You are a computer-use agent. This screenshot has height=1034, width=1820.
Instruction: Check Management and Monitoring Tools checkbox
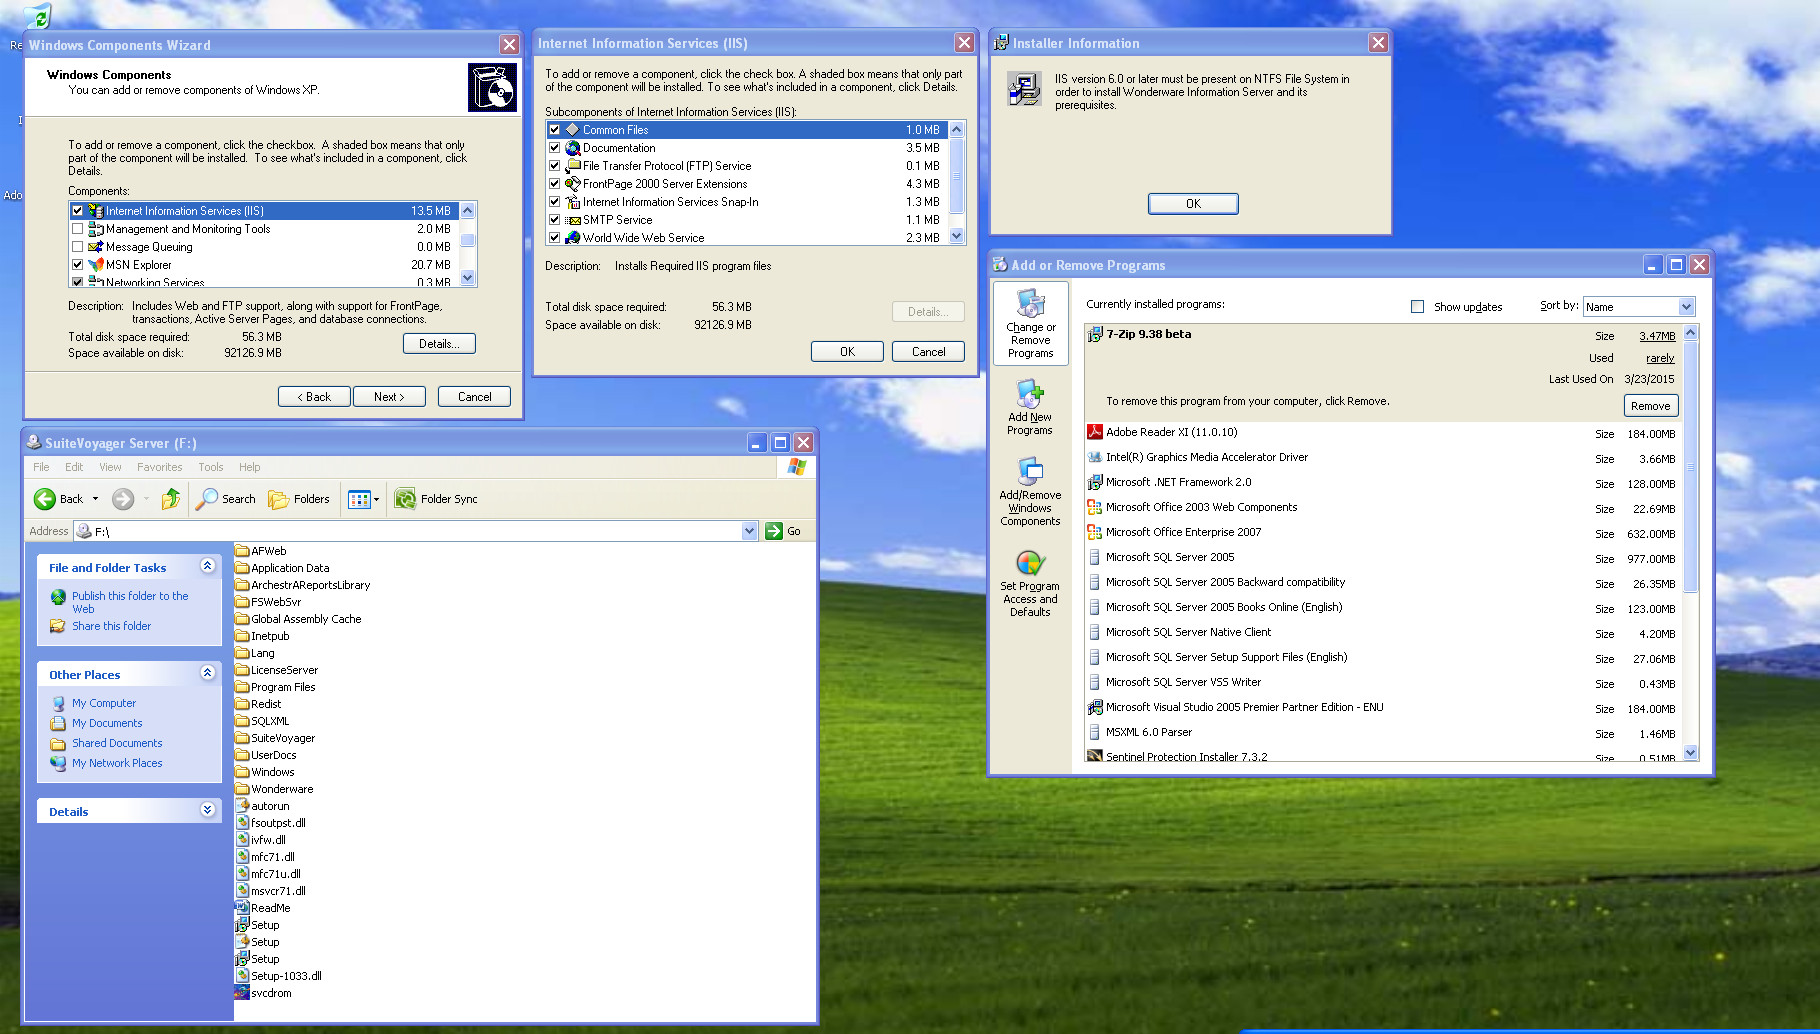pyautogui.click(x=77, y=229)
